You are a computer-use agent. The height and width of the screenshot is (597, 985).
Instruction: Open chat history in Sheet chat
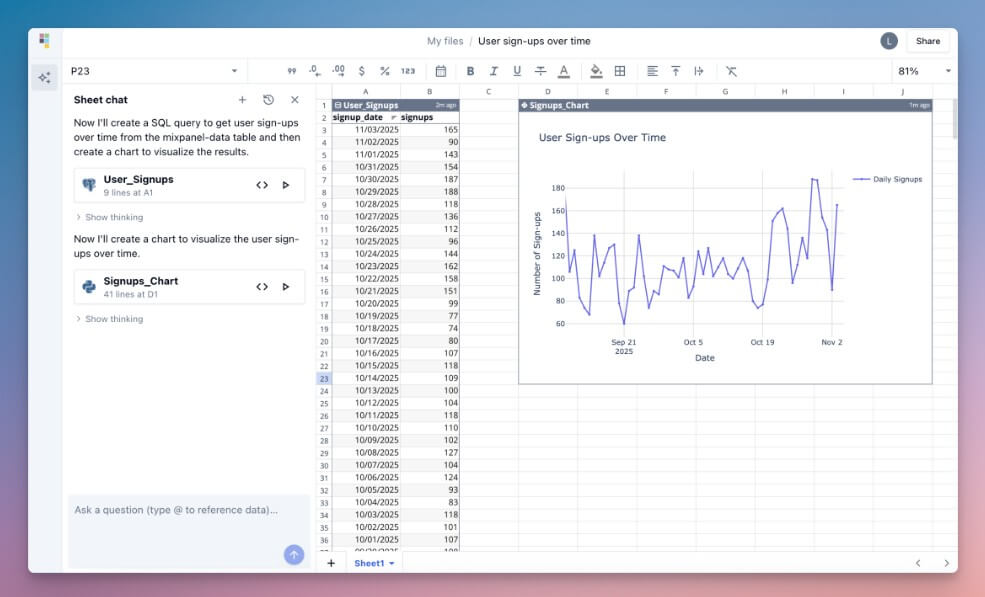(x=266, y=100)
